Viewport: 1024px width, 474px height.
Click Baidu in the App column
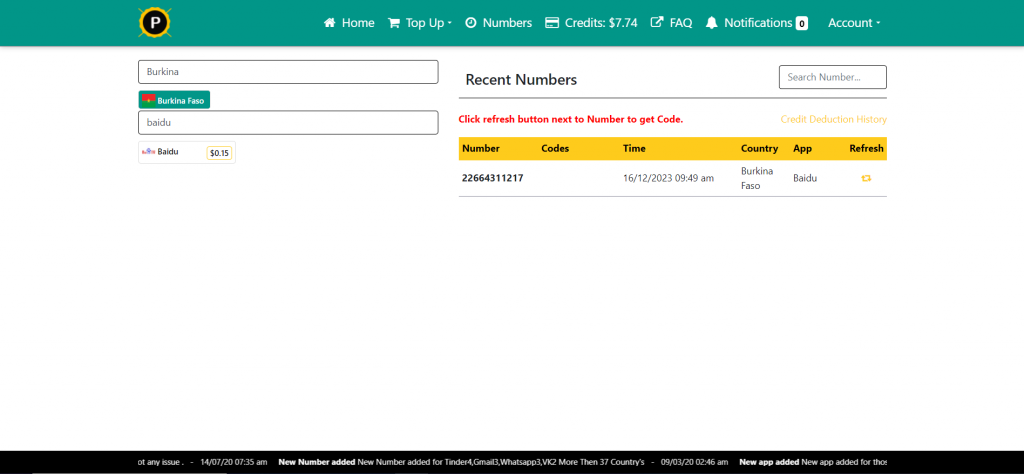click(x=805, y=178)
